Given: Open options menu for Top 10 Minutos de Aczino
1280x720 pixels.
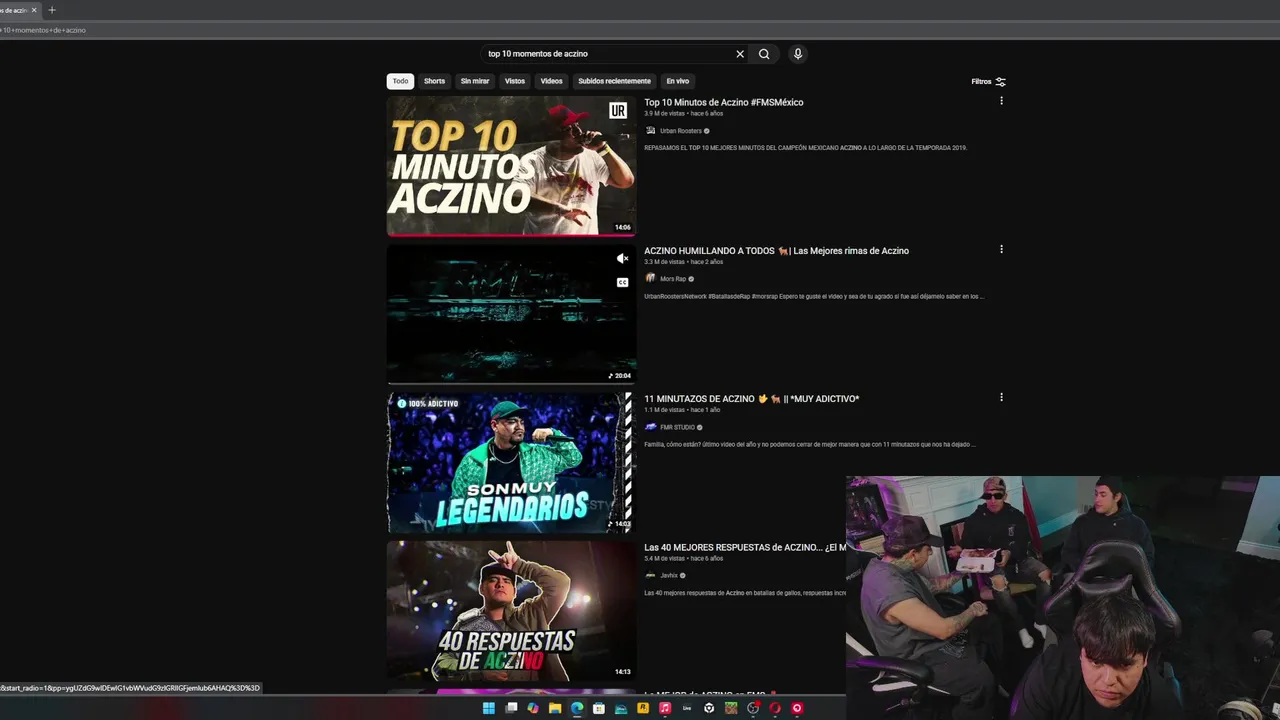Looking at the screenshot, I should coord(1001,101).
